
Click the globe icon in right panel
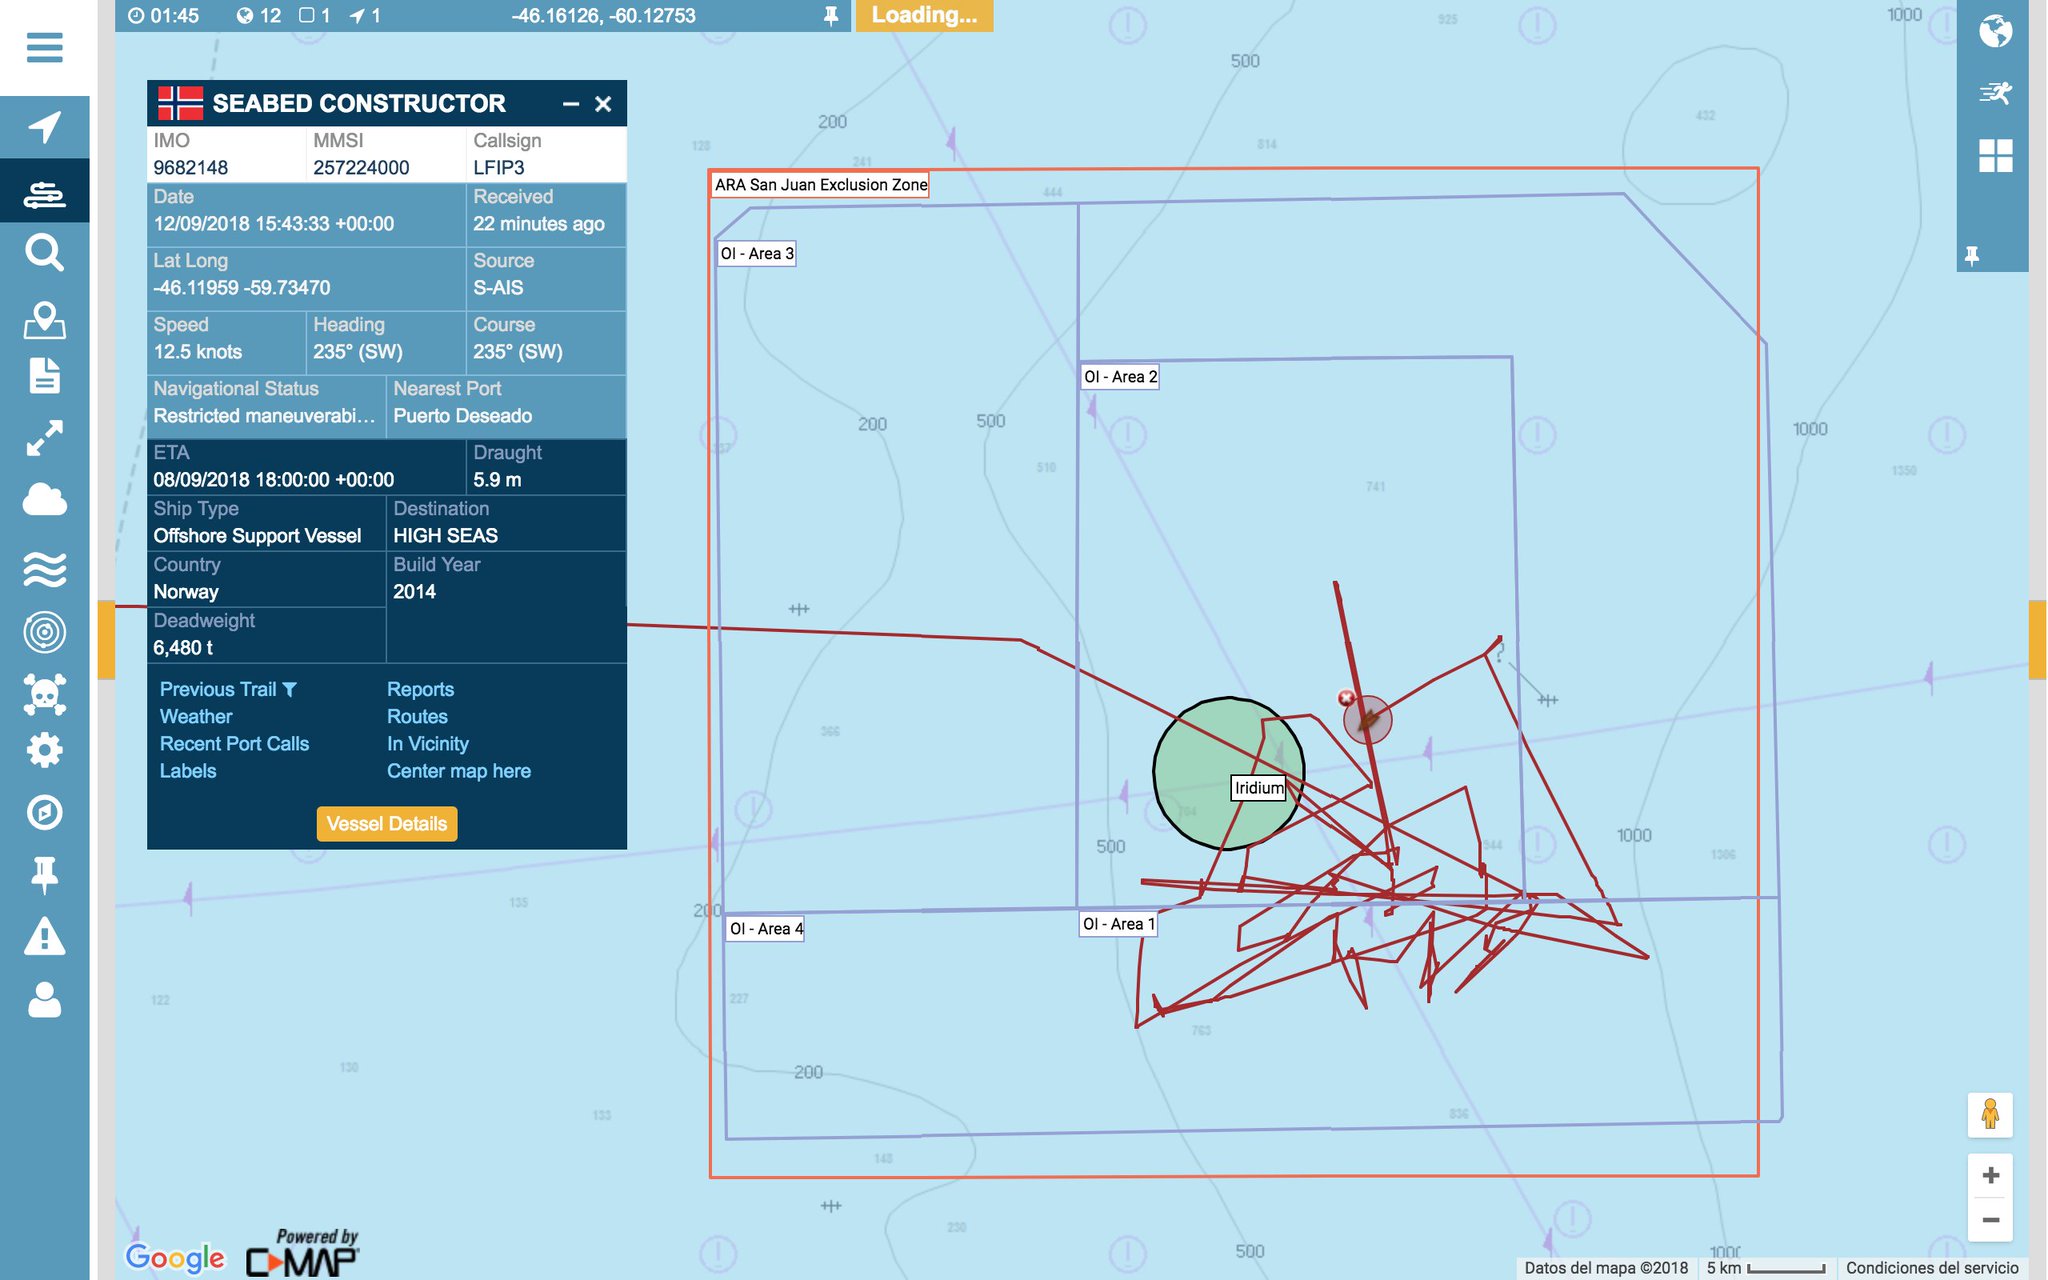pyautogui.click(x=1995, y=31)
